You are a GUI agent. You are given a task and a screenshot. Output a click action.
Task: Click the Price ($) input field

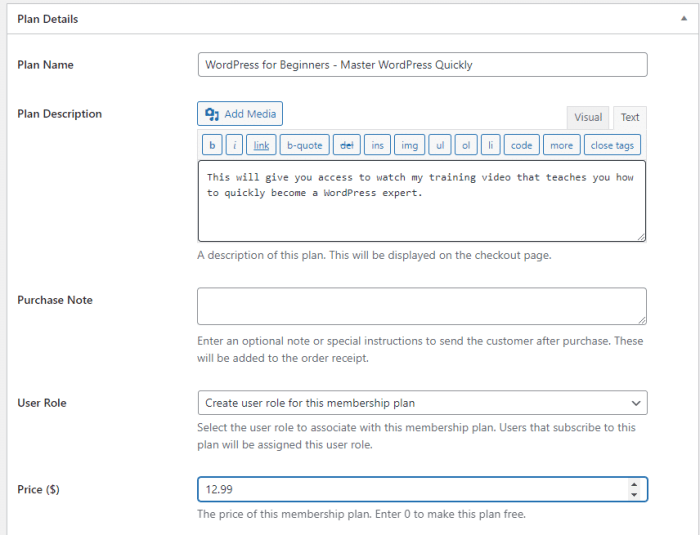[422, 489]
